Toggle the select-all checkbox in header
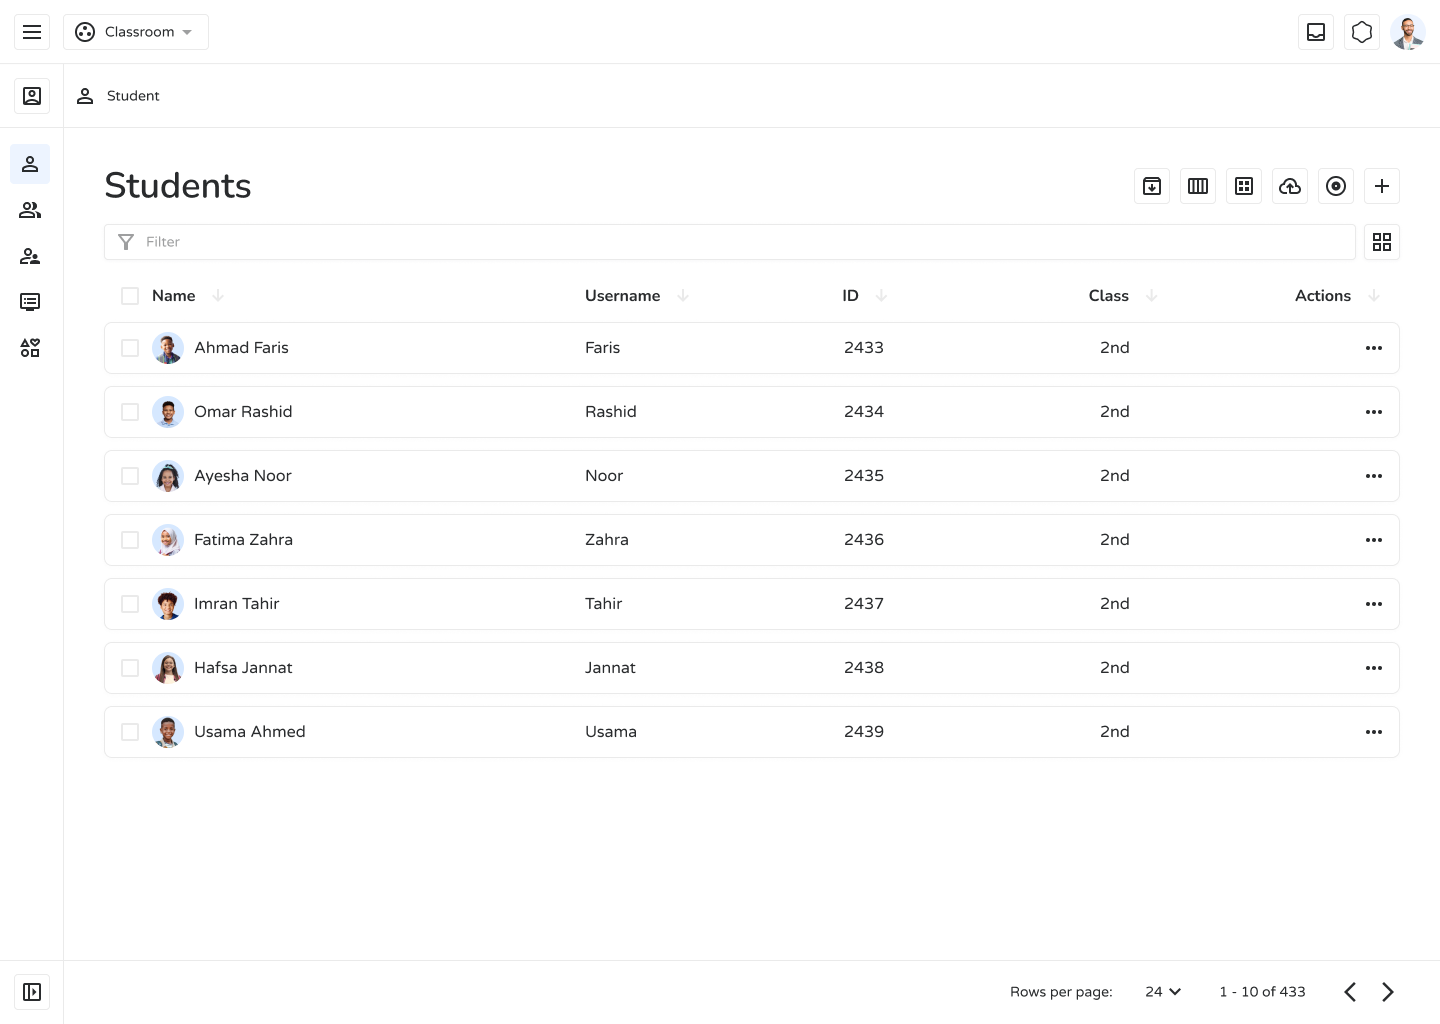 point(130,296)
